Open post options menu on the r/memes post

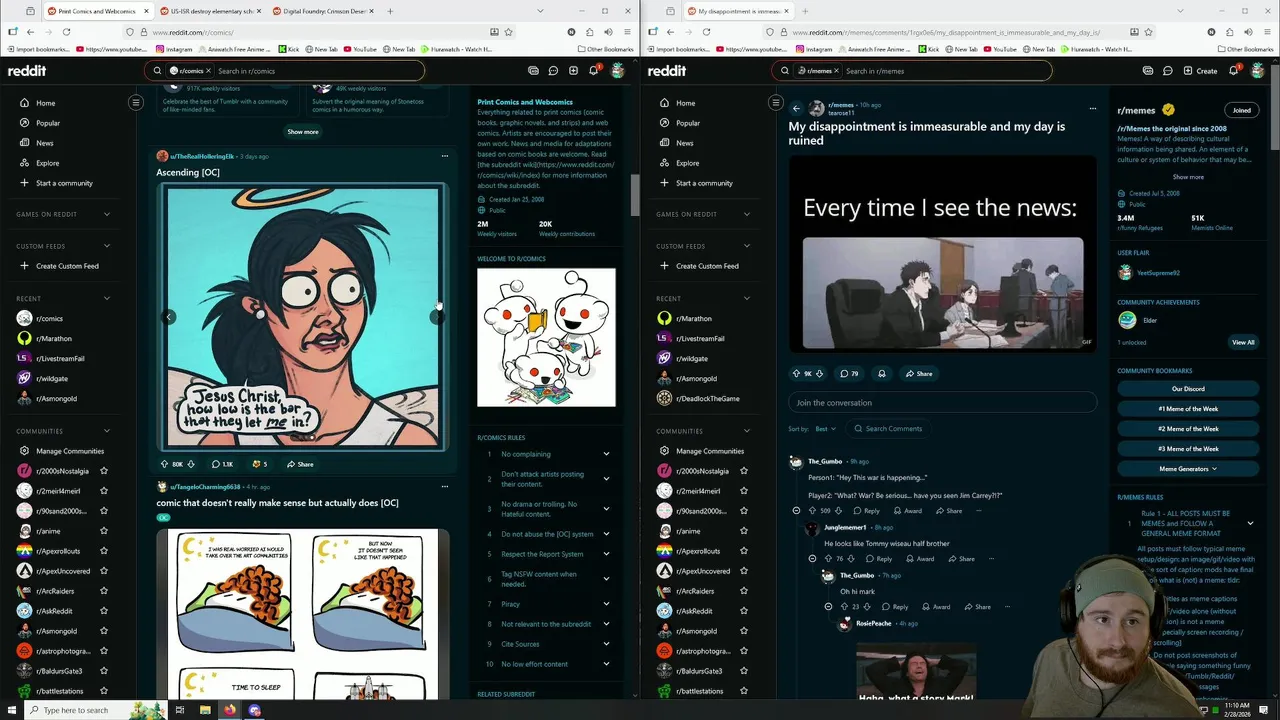(x=1093, y=109)
